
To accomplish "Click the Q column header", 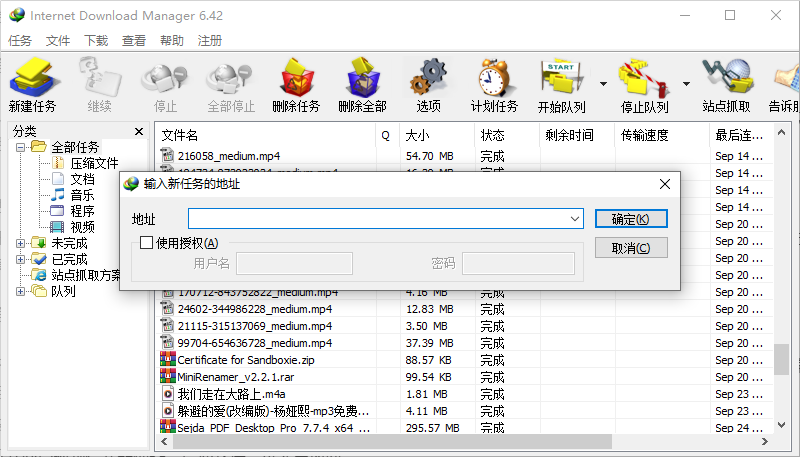I will coord(387,135).
